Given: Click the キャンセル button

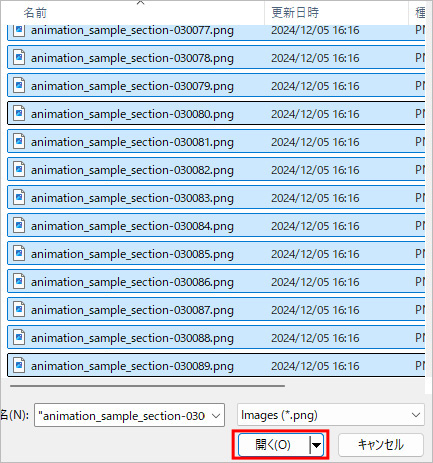Looking at the screenshot, I should point(381,445).
